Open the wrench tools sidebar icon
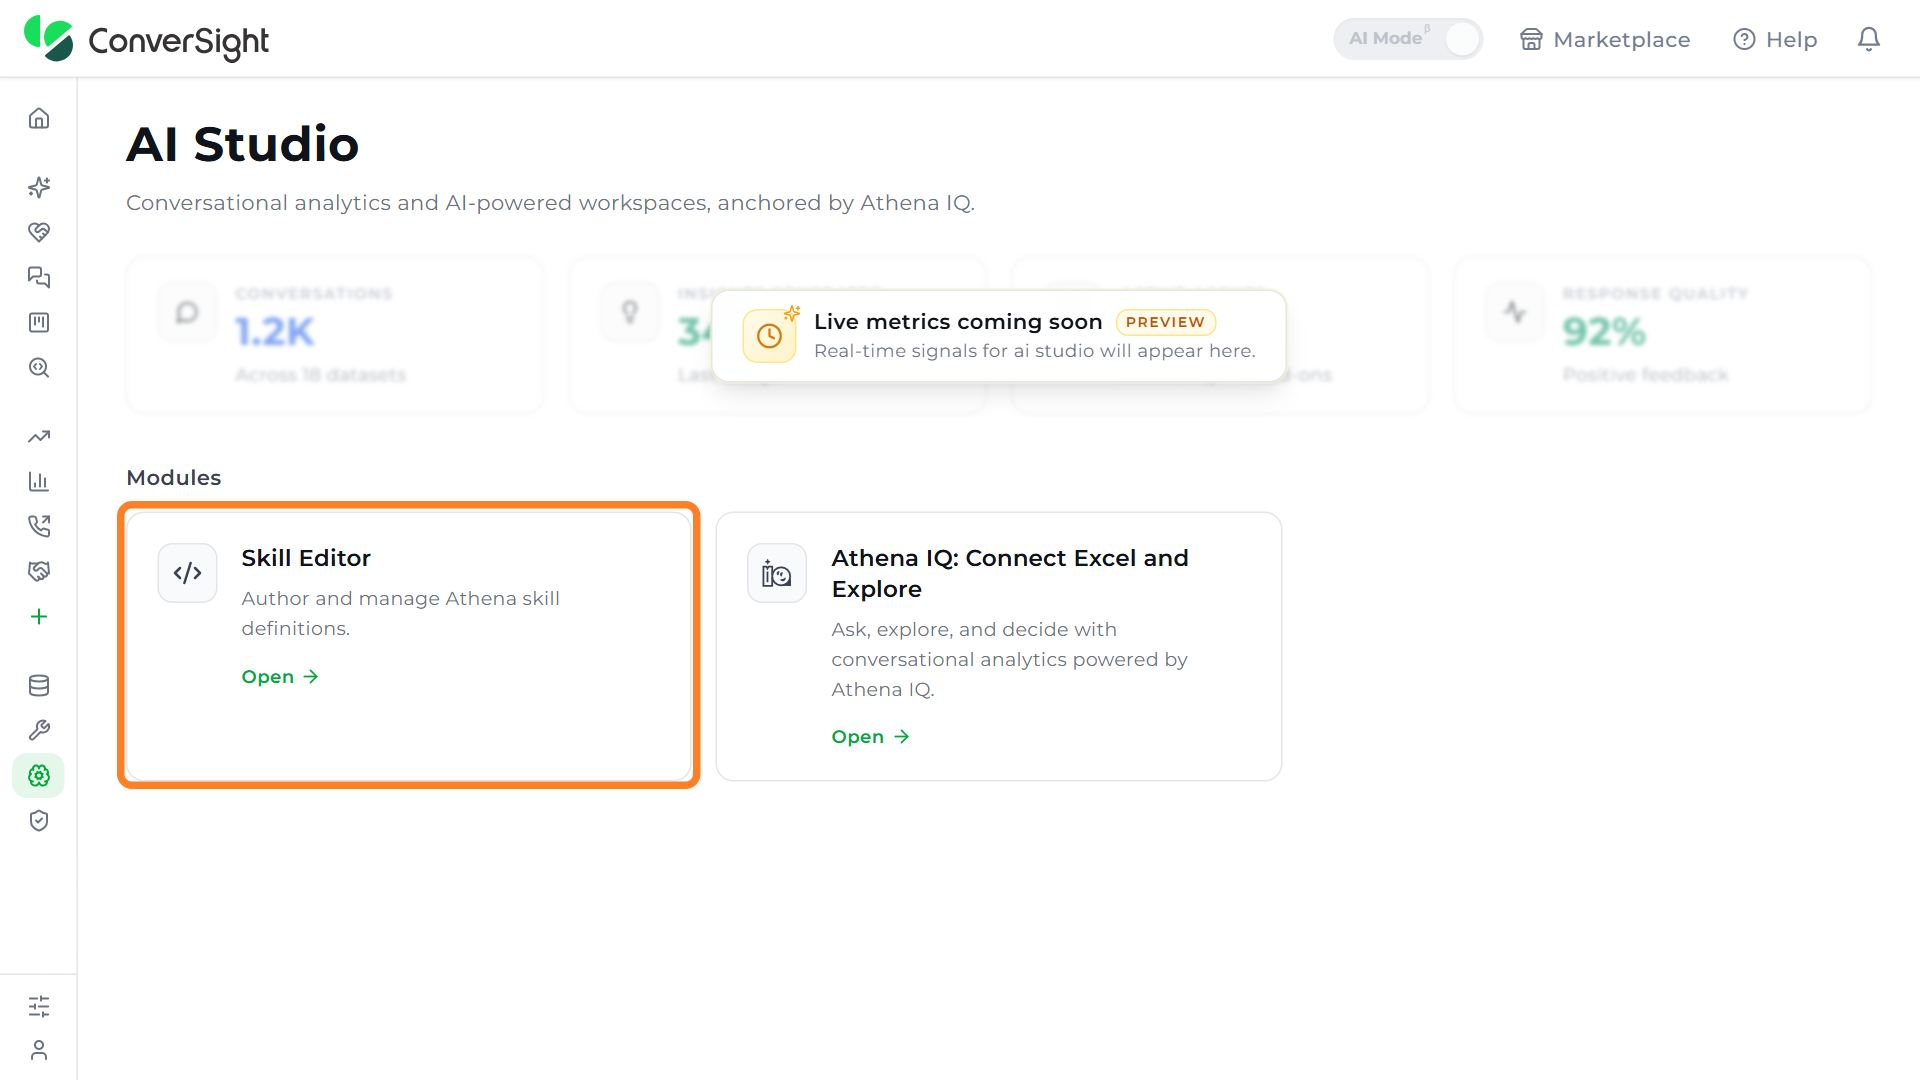The image size is (1920, 1080). (x=39, y=730)
